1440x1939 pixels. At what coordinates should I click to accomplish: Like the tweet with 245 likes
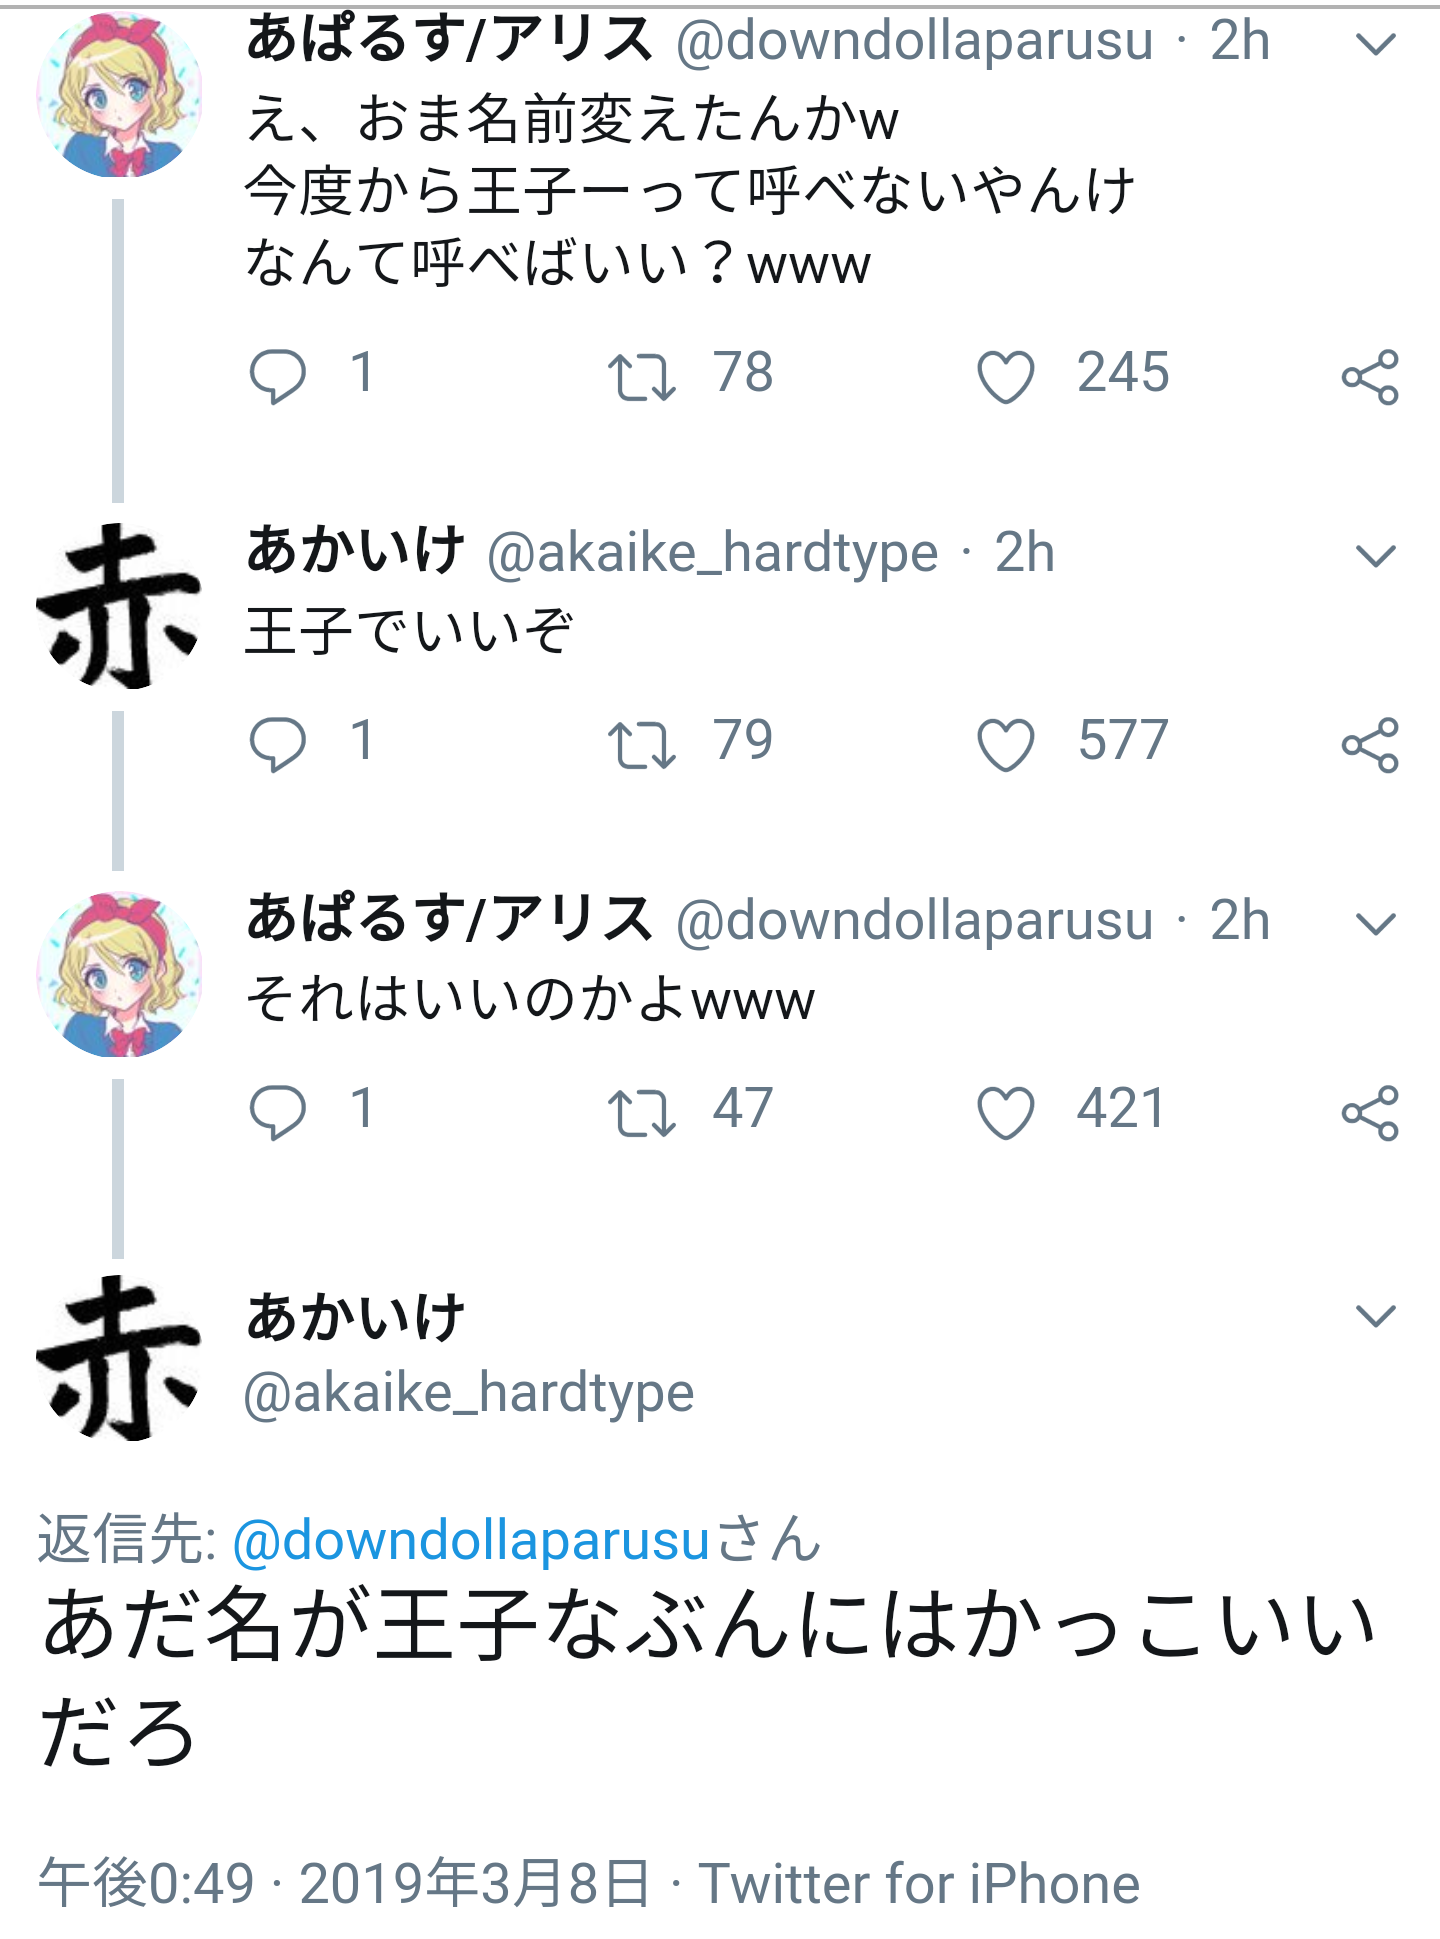1005,377
